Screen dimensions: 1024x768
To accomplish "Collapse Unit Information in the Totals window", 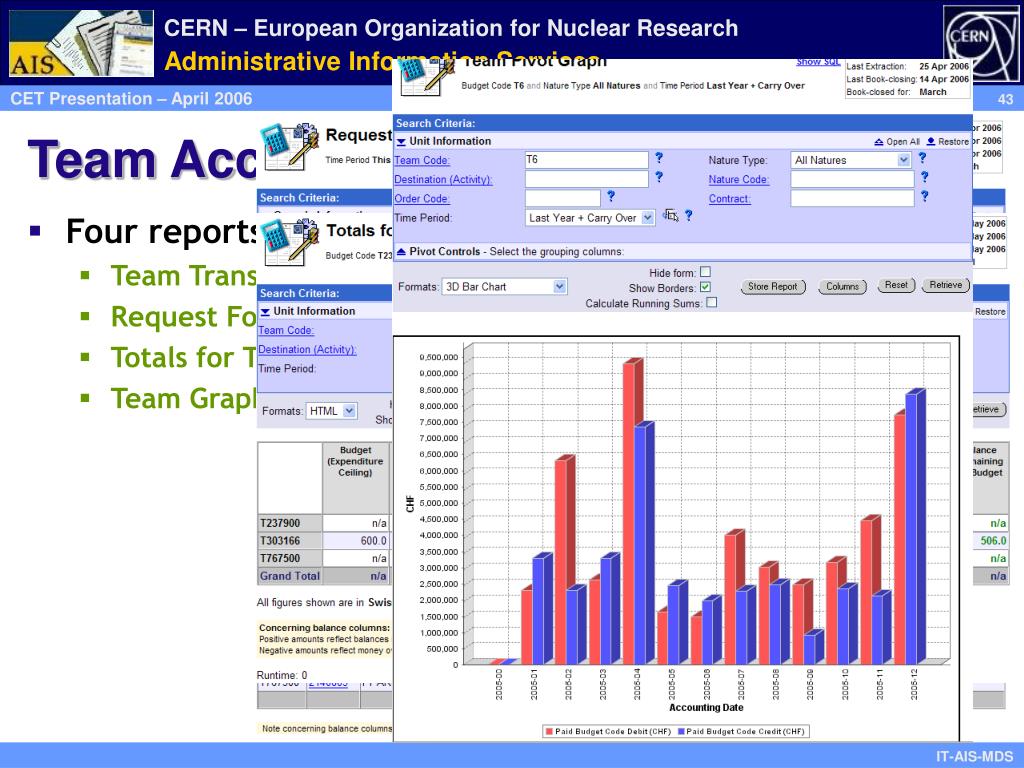I will pos(265,312).
